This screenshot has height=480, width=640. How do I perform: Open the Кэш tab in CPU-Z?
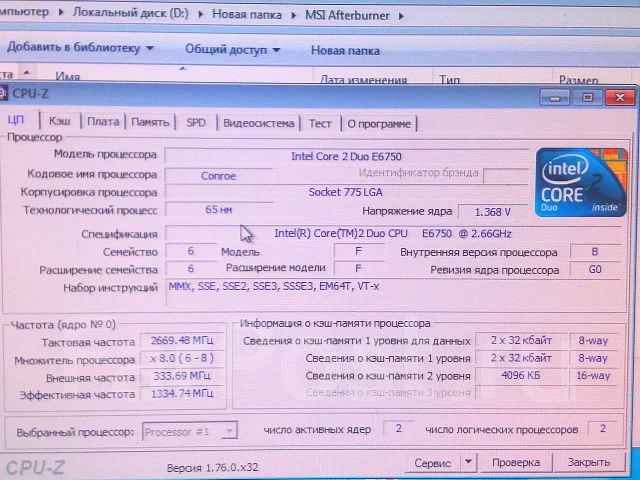pyautogui.click(x=60, y=121)
